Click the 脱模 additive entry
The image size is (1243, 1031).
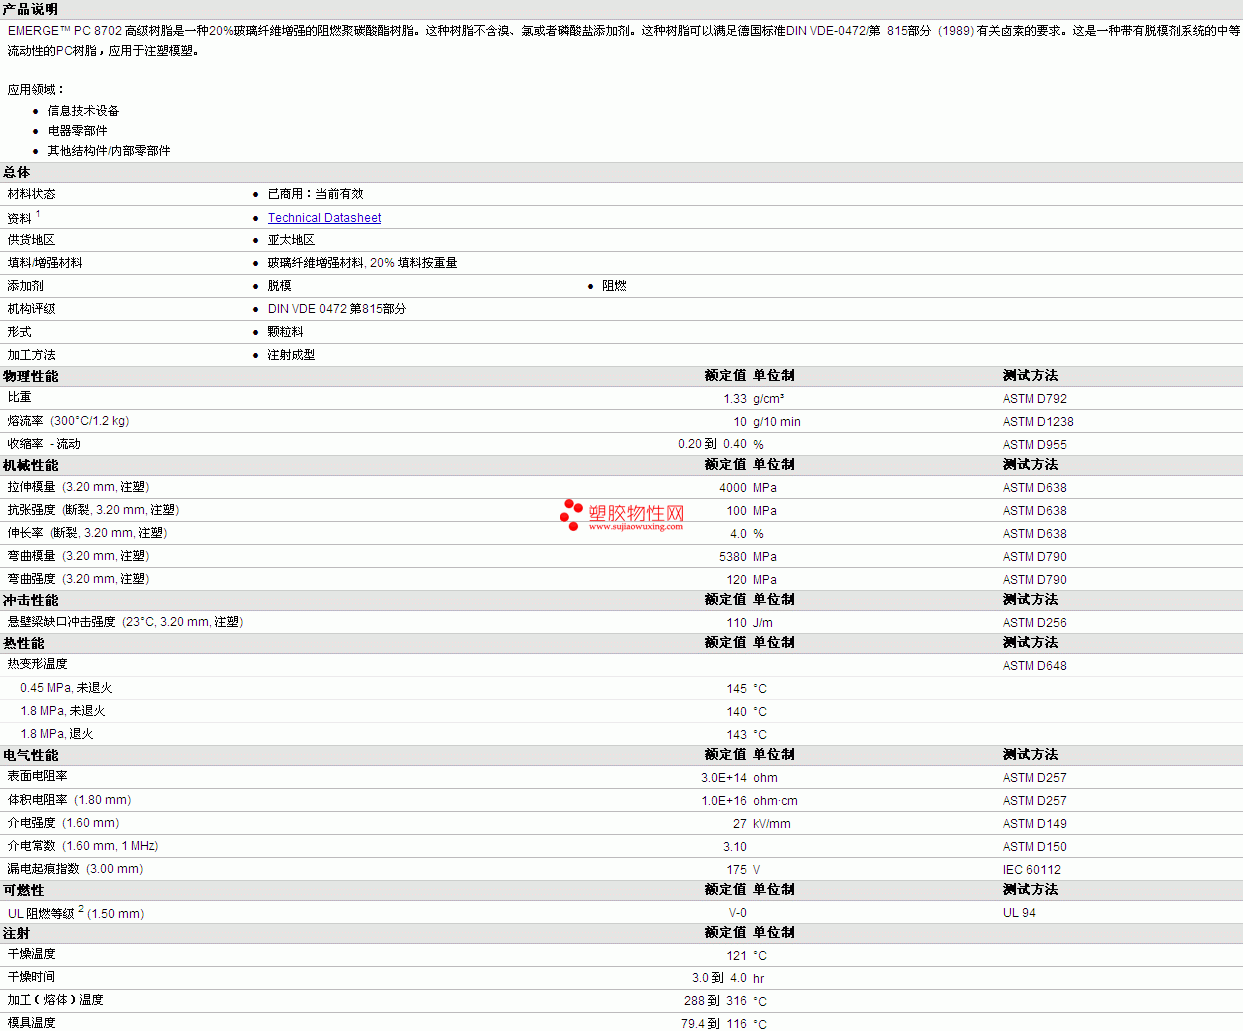pyautogui.click(x=279, y=286)
